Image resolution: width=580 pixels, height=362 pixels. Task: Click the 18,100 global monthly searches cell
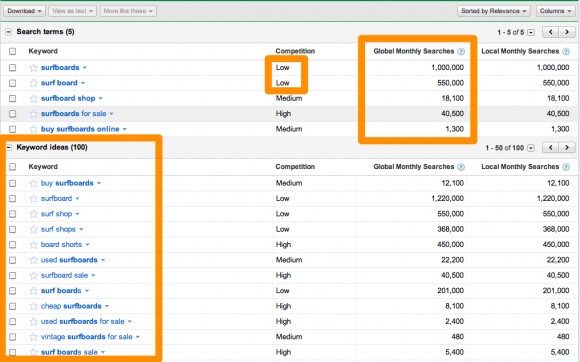(452, 98)
